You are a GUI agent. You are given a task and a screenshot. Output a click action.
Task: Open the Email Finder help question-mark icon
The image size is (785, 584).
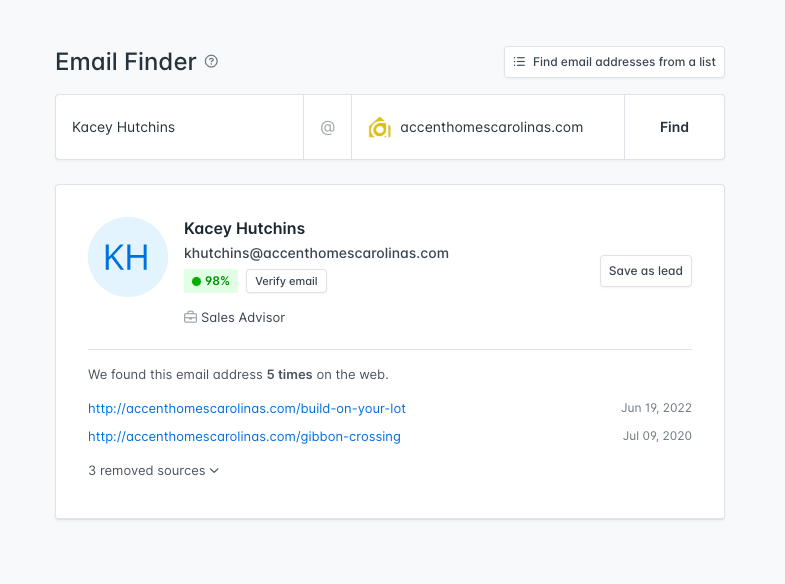click(x=211, y=61)
